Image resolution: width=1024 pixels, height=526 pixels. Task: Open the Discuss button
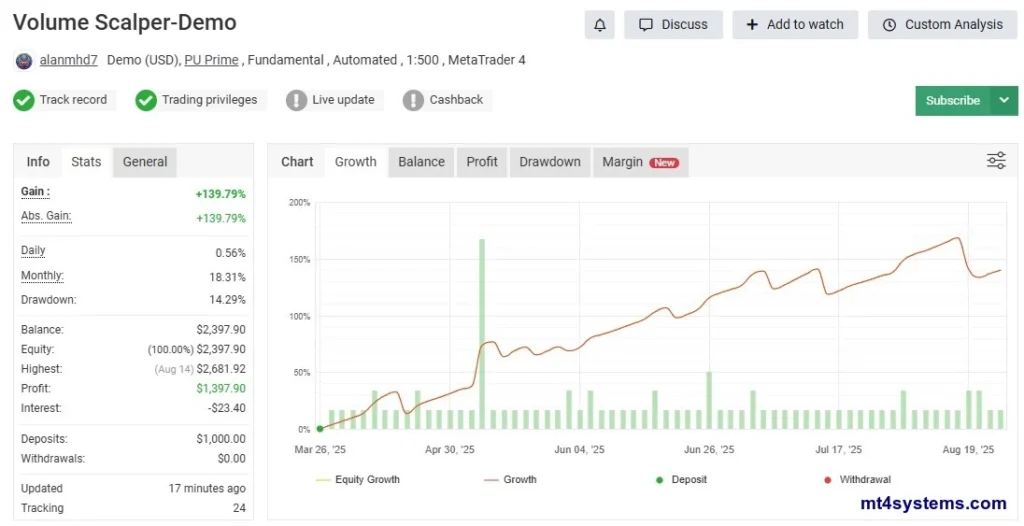(673, 25)
